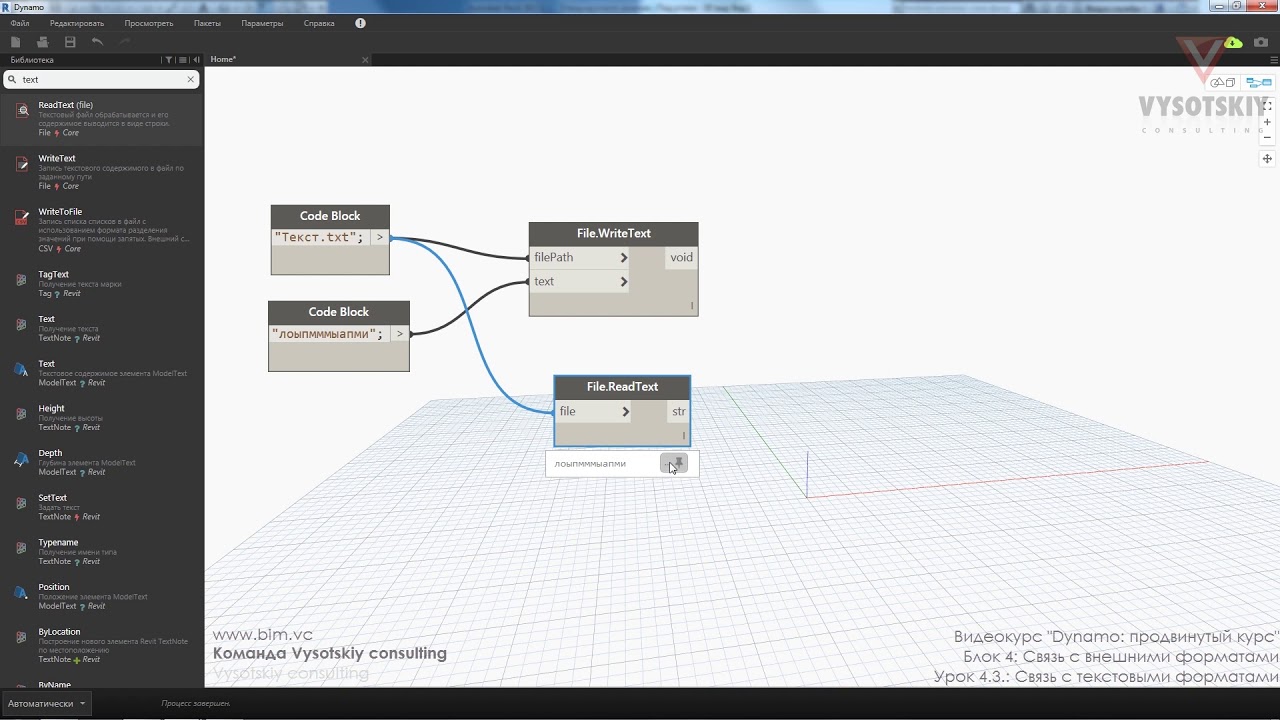The height and width of the screenshot is (720, 1280).
Task: Click the file input port on File.ReadText
Action: point(594,411)
